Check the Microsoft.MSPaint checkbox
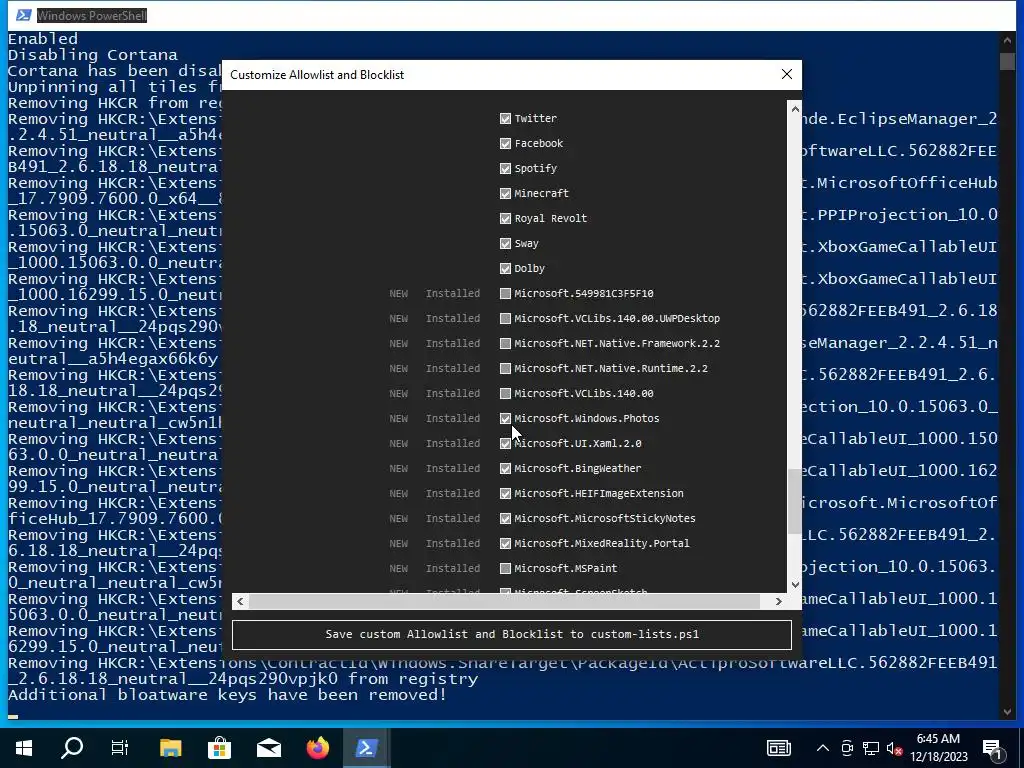Image resolution: width=1024 pixels, height=768 pixels. tap(505, 568)
